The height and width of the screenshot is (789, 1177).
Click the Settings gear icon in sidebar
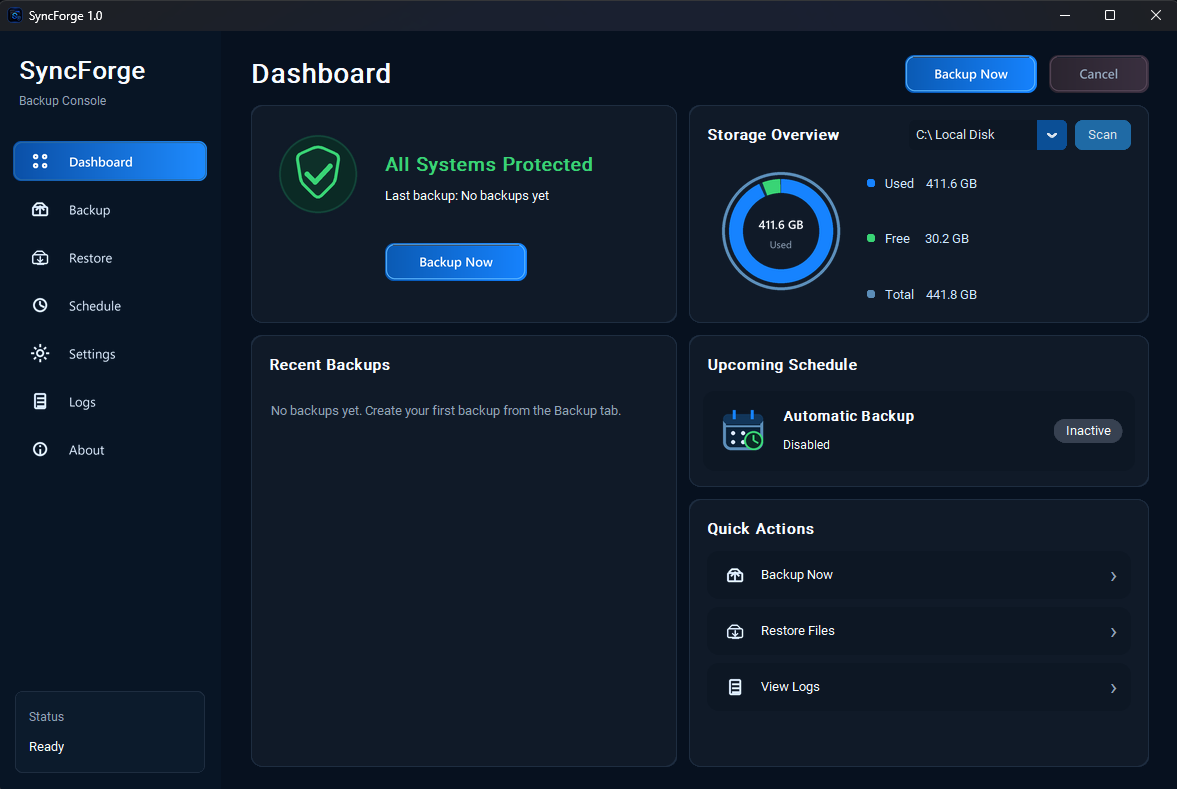point(40,354)
